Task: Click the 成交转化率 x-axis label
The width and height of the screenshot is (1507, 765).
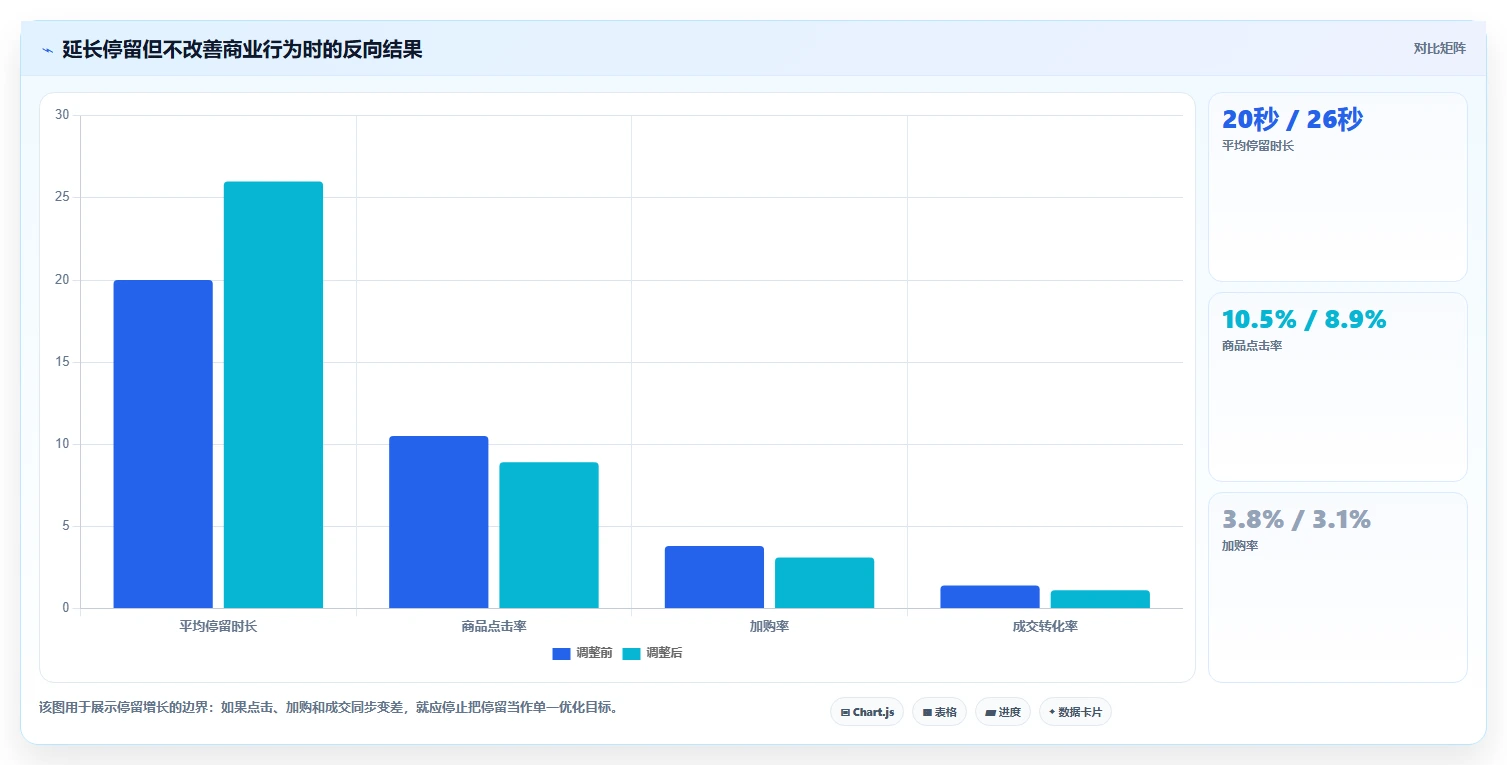Action: click(1045, 626)
